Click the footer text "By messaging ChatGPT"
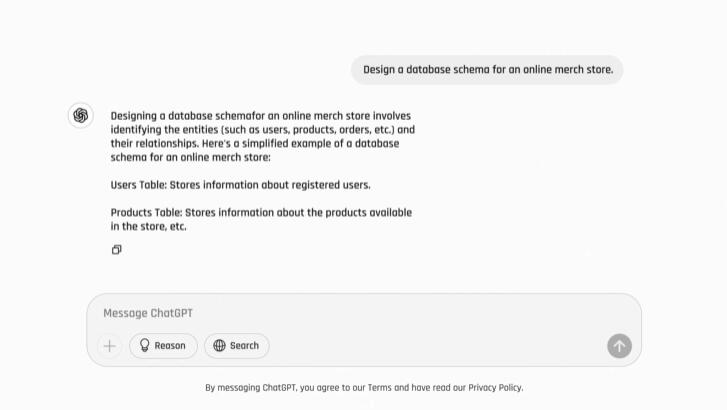The image size is (727, 410). (250, 388)
